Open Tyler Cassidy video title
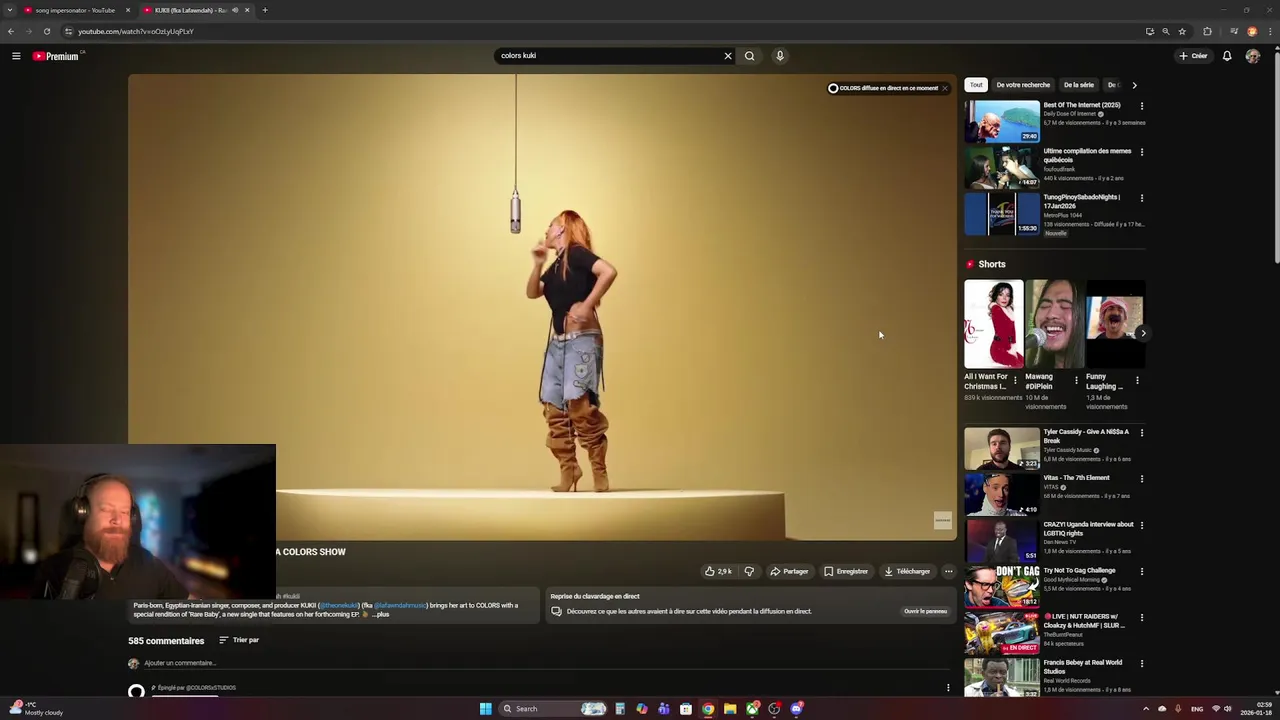1280x720 pixels. tap(1086, 436)
